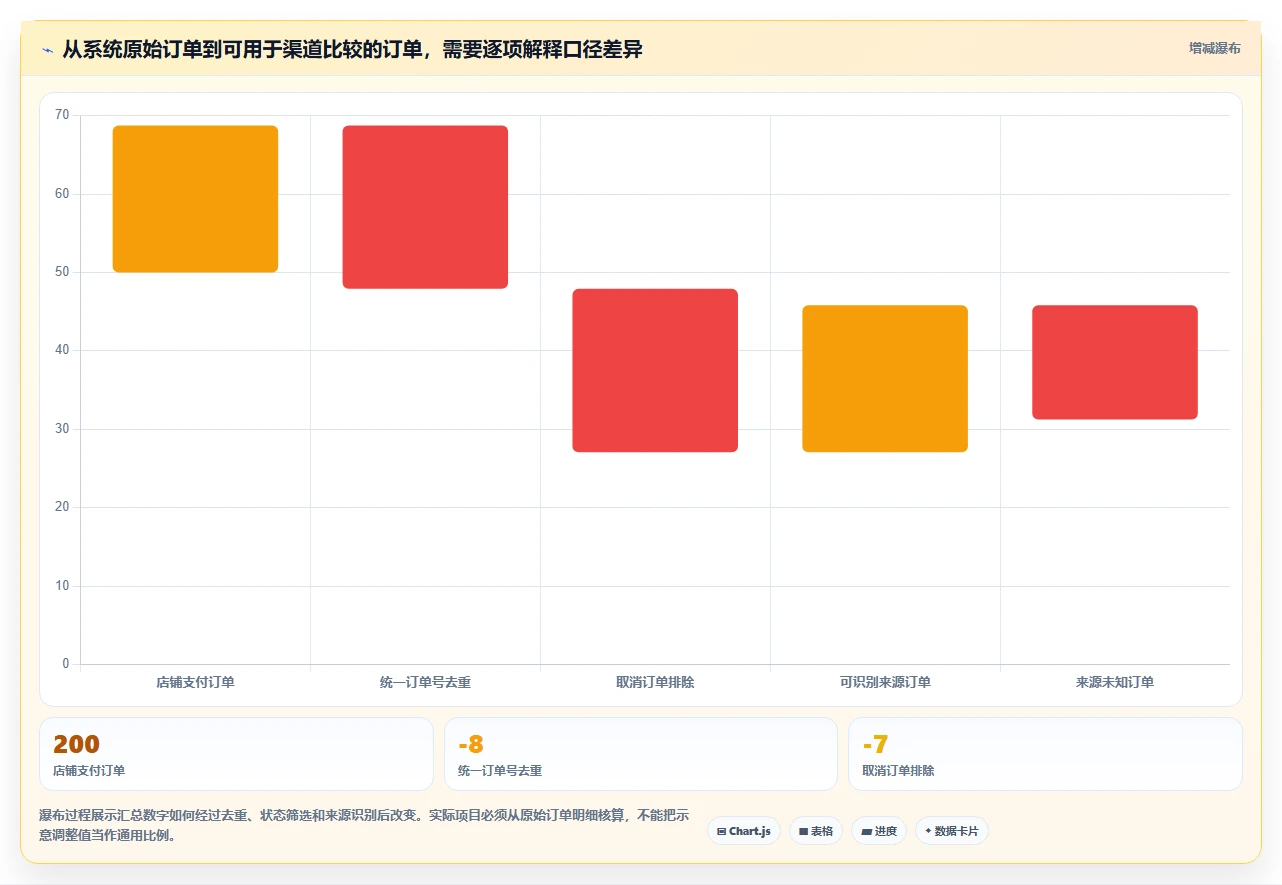
Task: Click the 数据卡片 tag pill
Action: click(952, 831)
